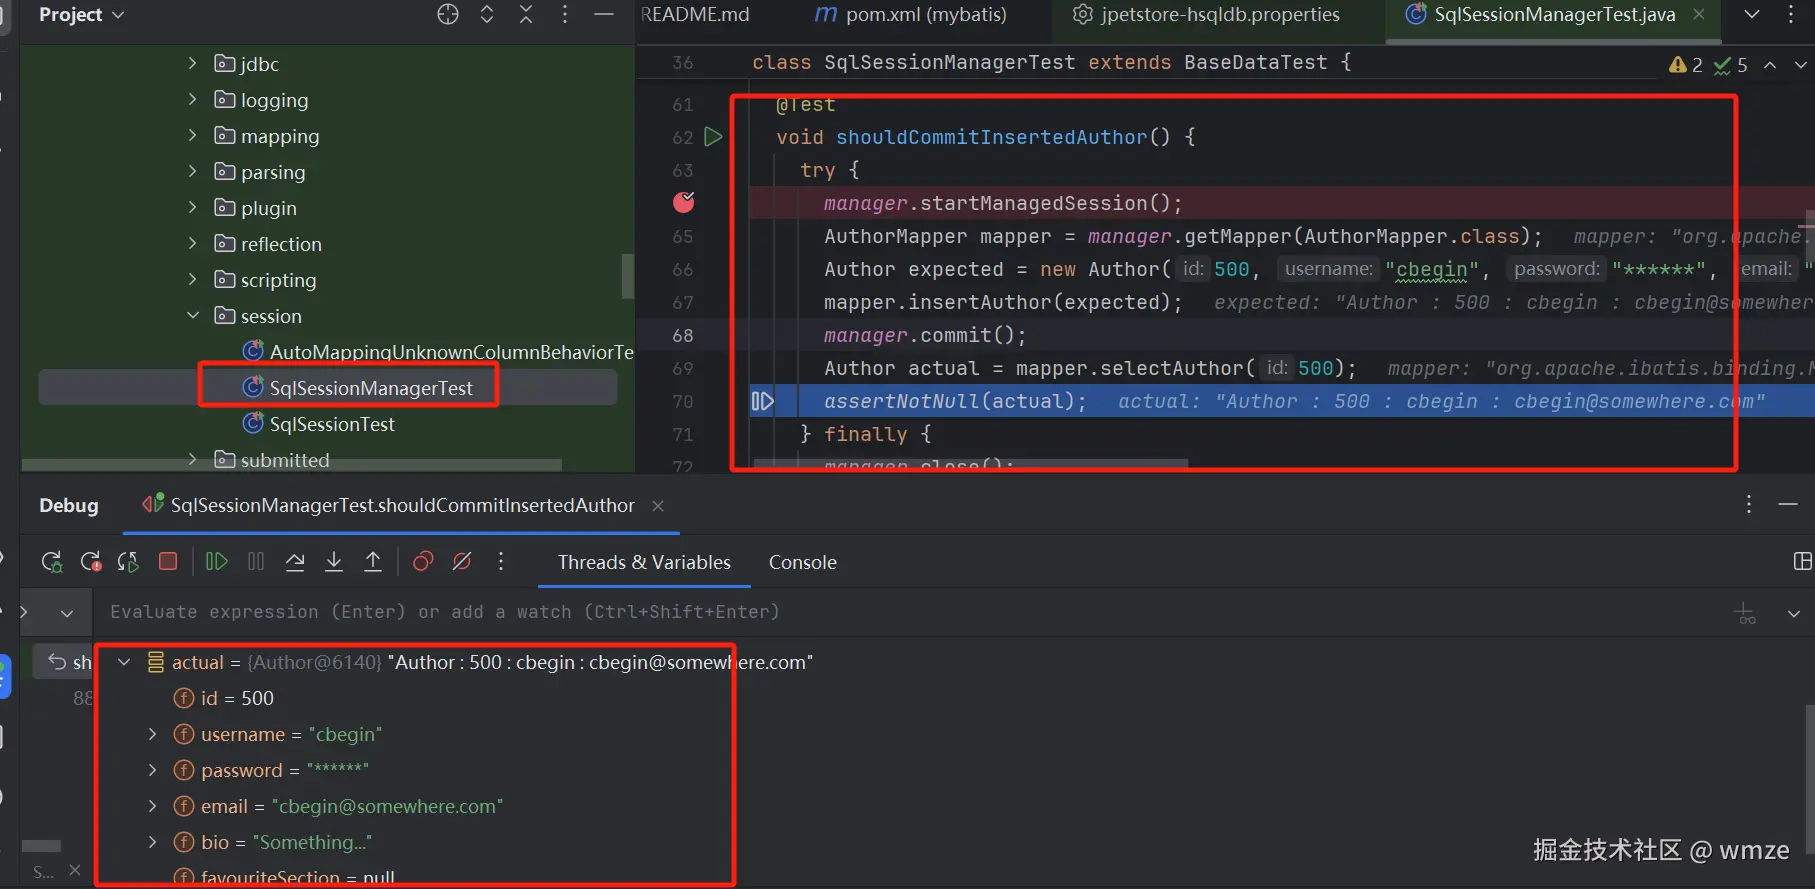Image resolution: width=1815 pixels, height=889 pixels.
Task: Open SqlSessionTest in project tree
Action: [x=318, y=424]
